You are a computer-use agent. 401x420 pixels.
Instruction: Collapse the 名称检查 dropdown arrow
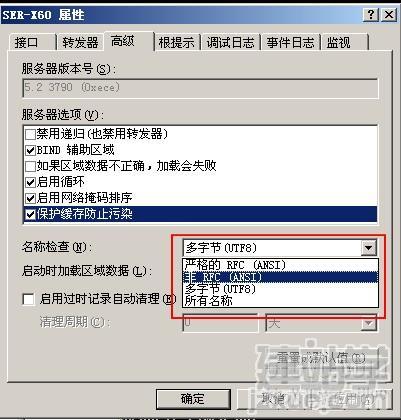(x=368, y=248)
